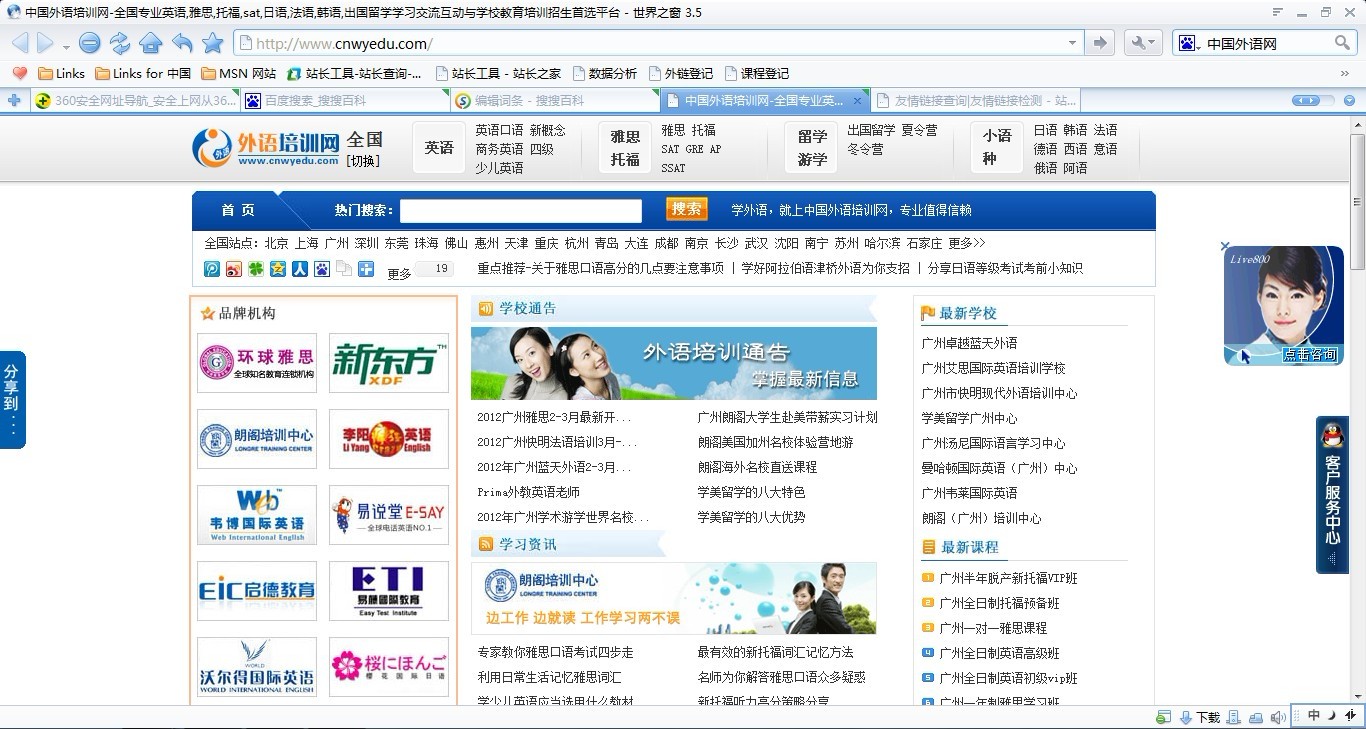This screenshot has height=729, width=1366.
Task: Click the orange 搜索 button
Action: [x=687, y=209]
